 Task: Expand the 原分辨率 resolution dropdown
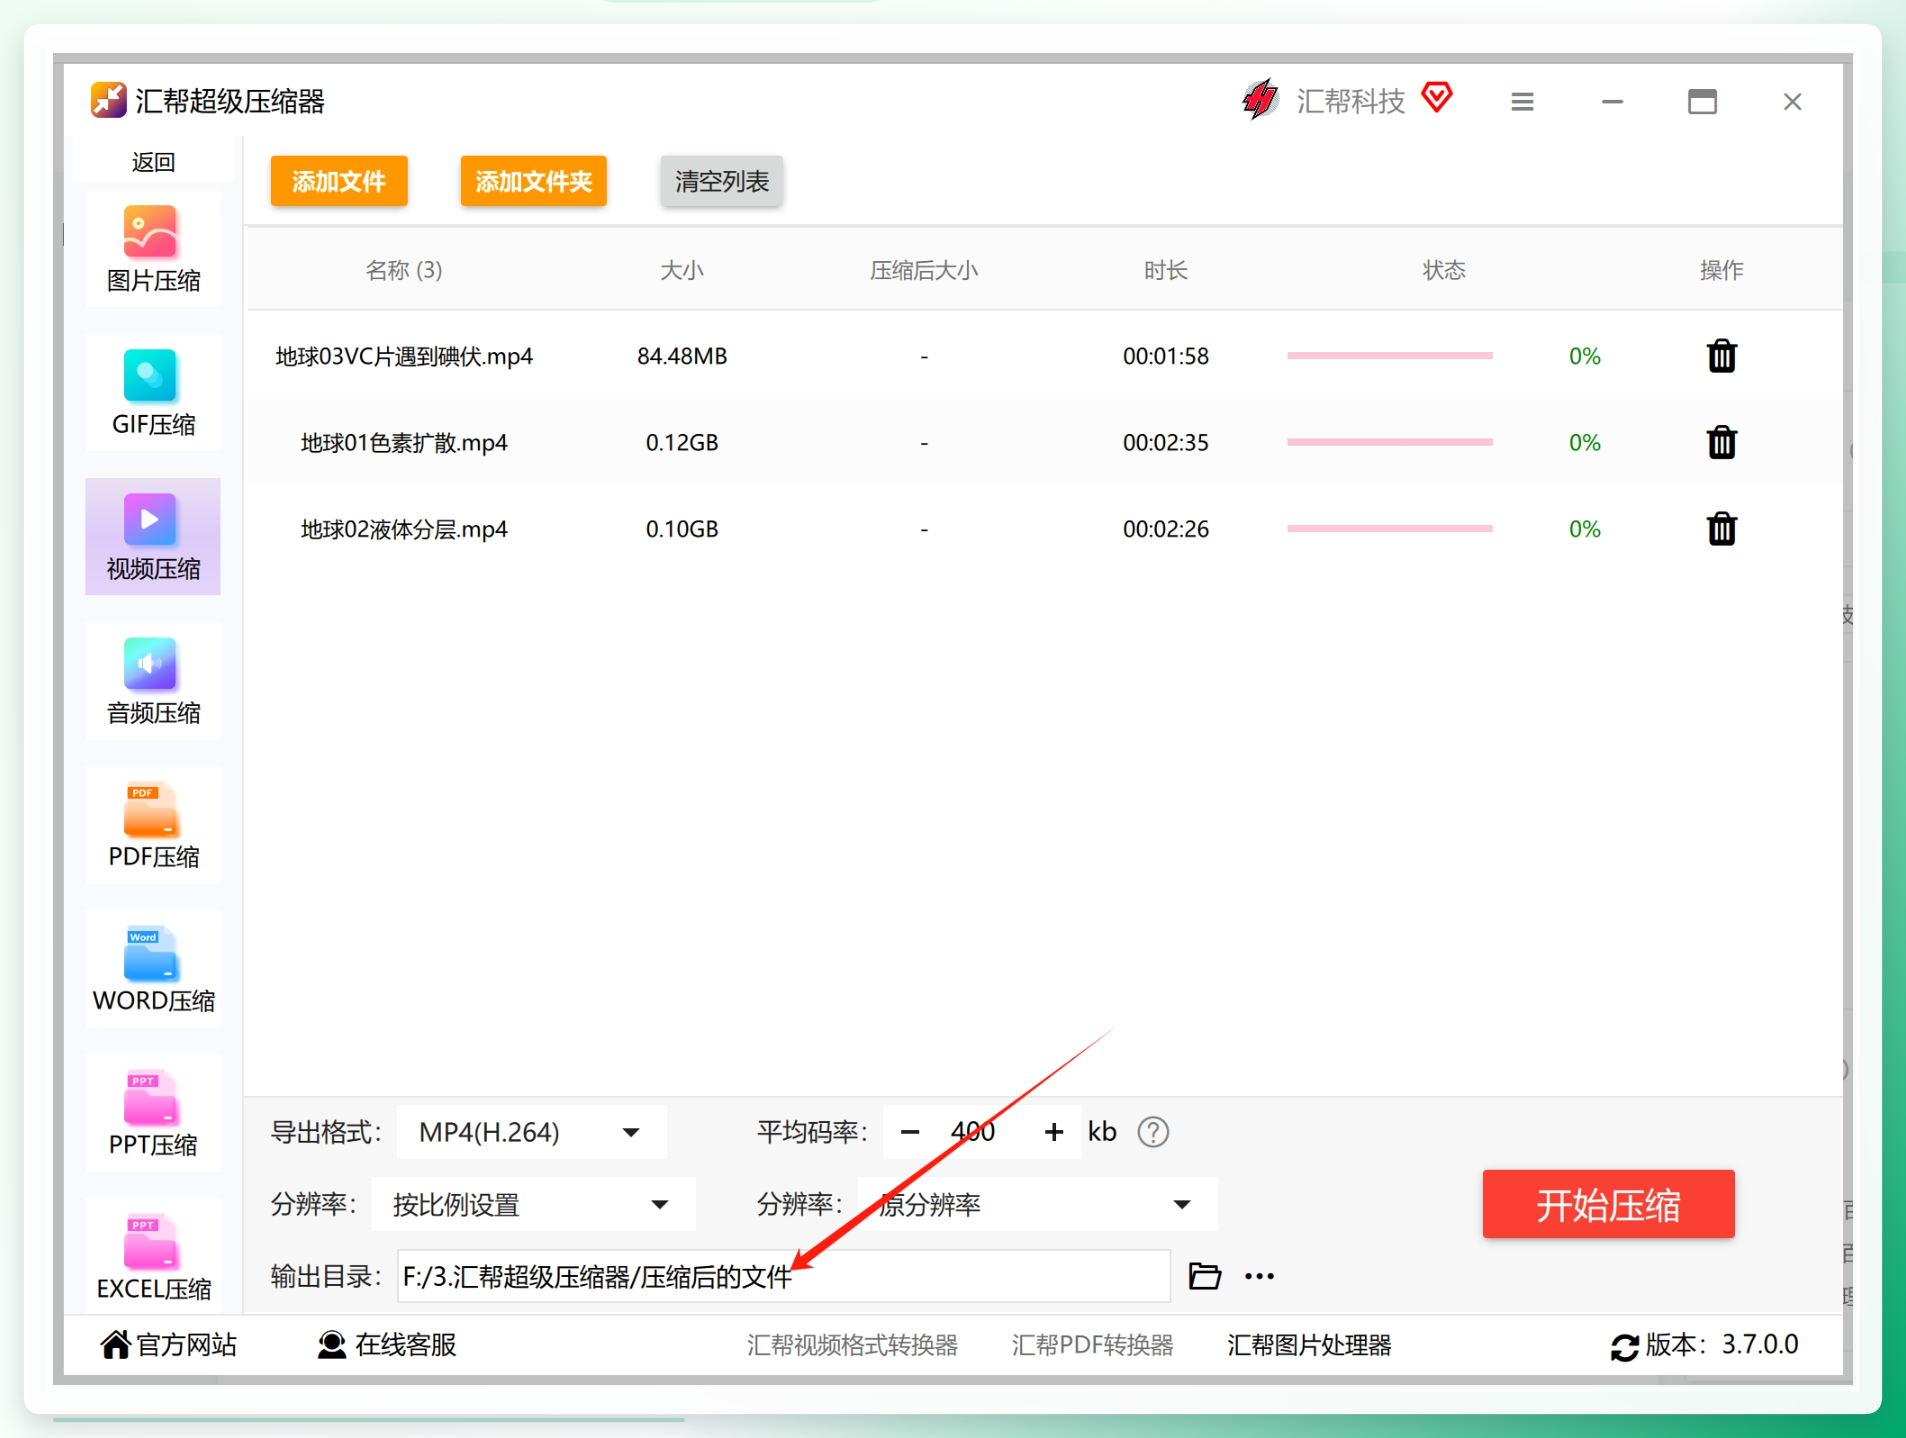pos(1037,1205)
